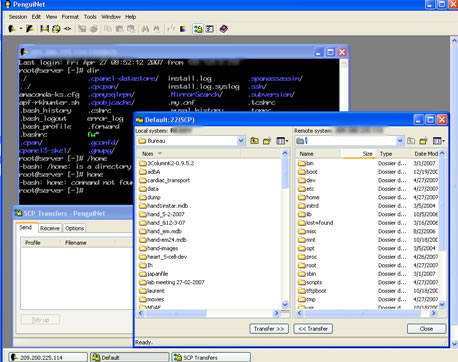This screenshot has height=362, width=458.
Task: Click the grayed paste toolbar icon
Action: click(x=119, y=29)
